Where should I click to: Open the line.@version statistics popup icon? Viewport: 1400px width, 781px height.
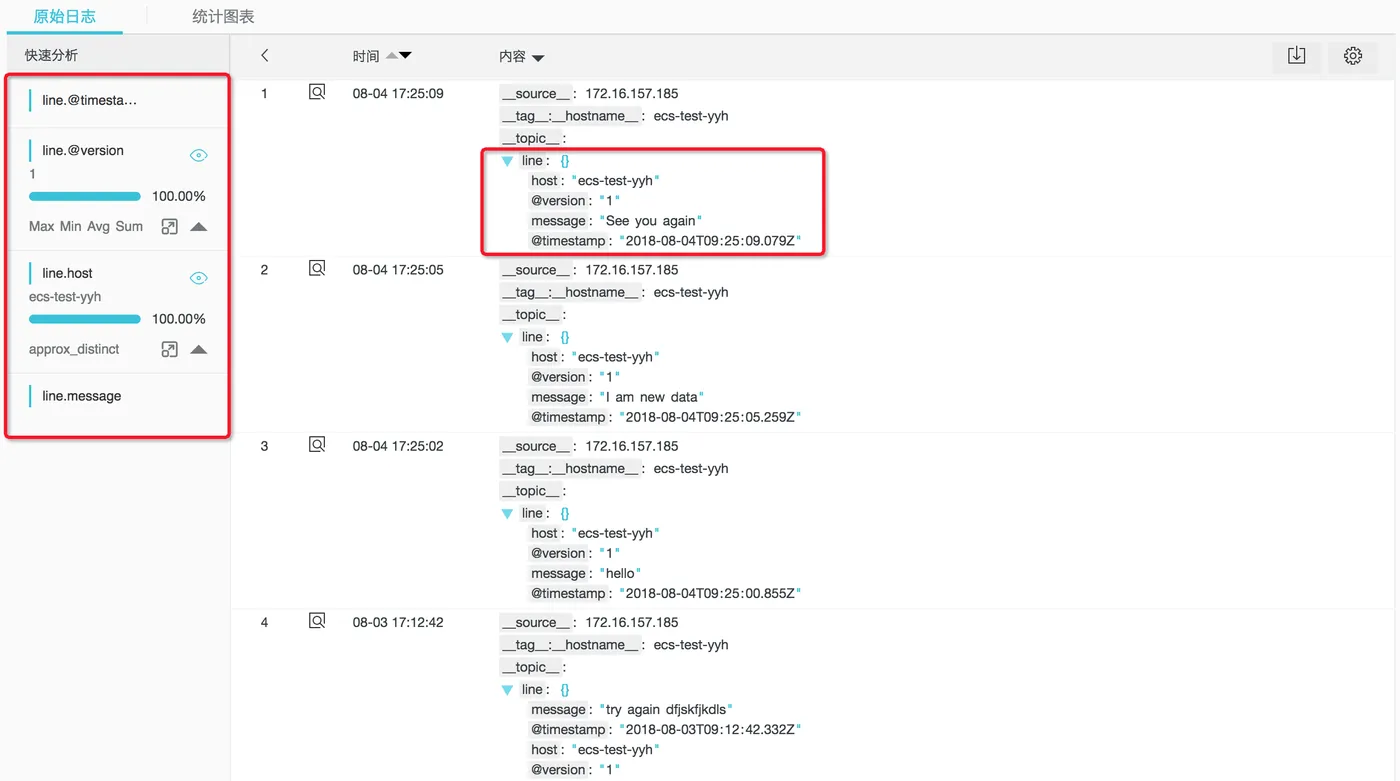169,226
